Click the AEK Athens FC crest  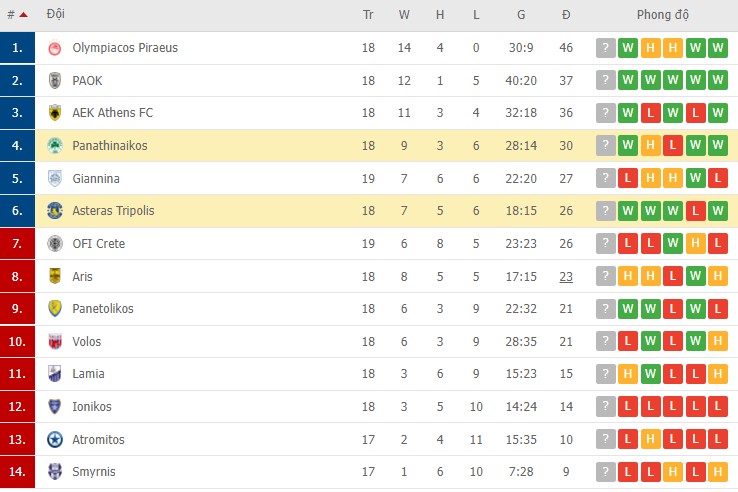tap(55, 113)
